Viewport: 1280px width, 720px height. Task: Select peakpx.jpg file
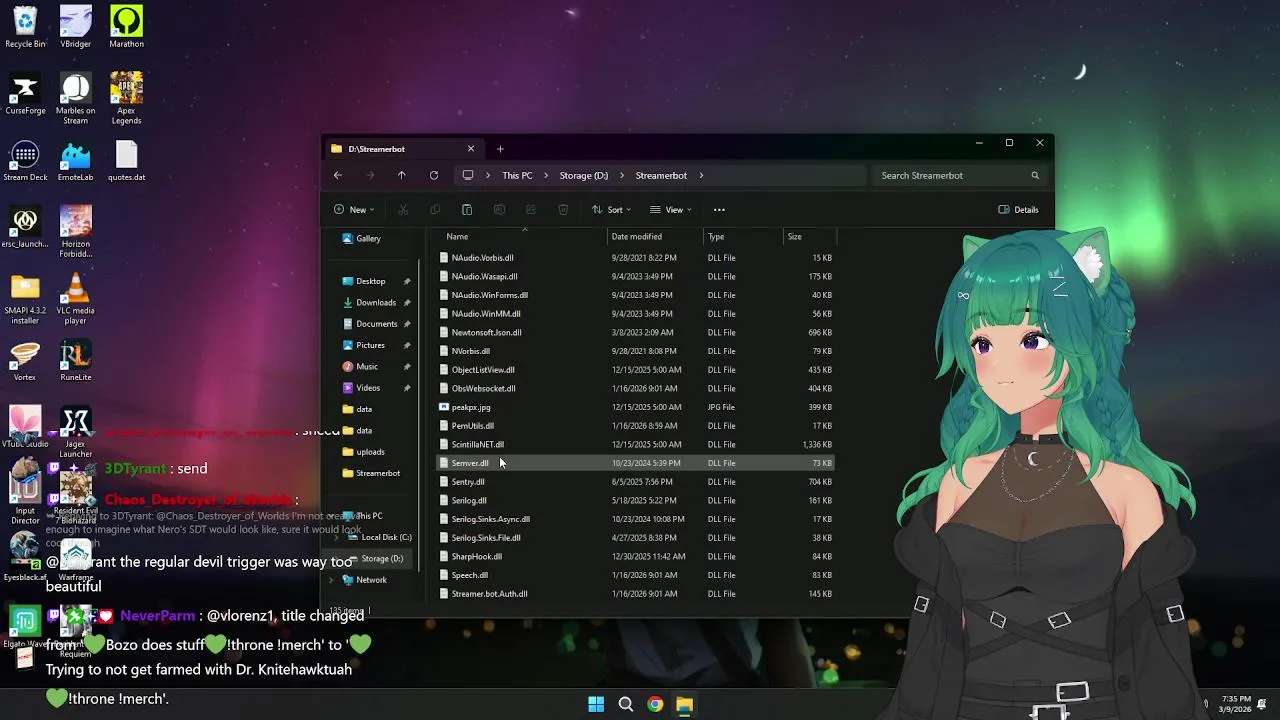coord(636,407)
